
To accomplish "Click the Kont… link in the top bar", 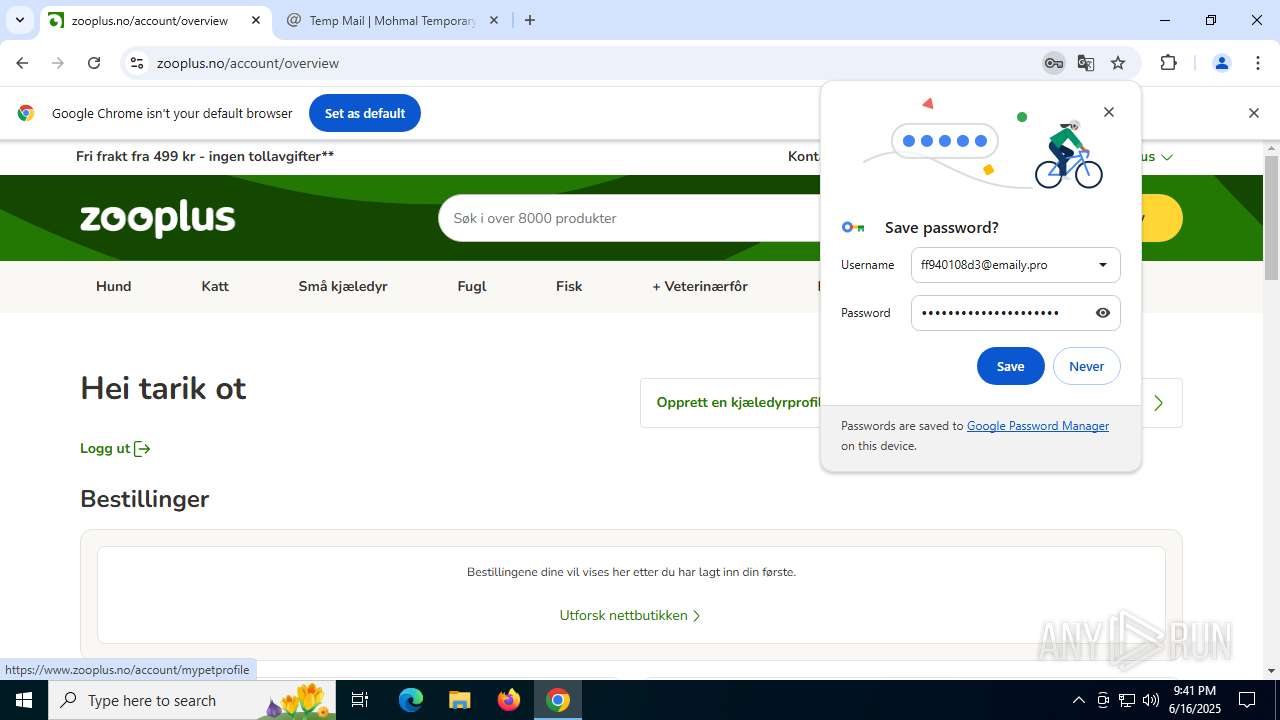I will click(x=804, y=157).
